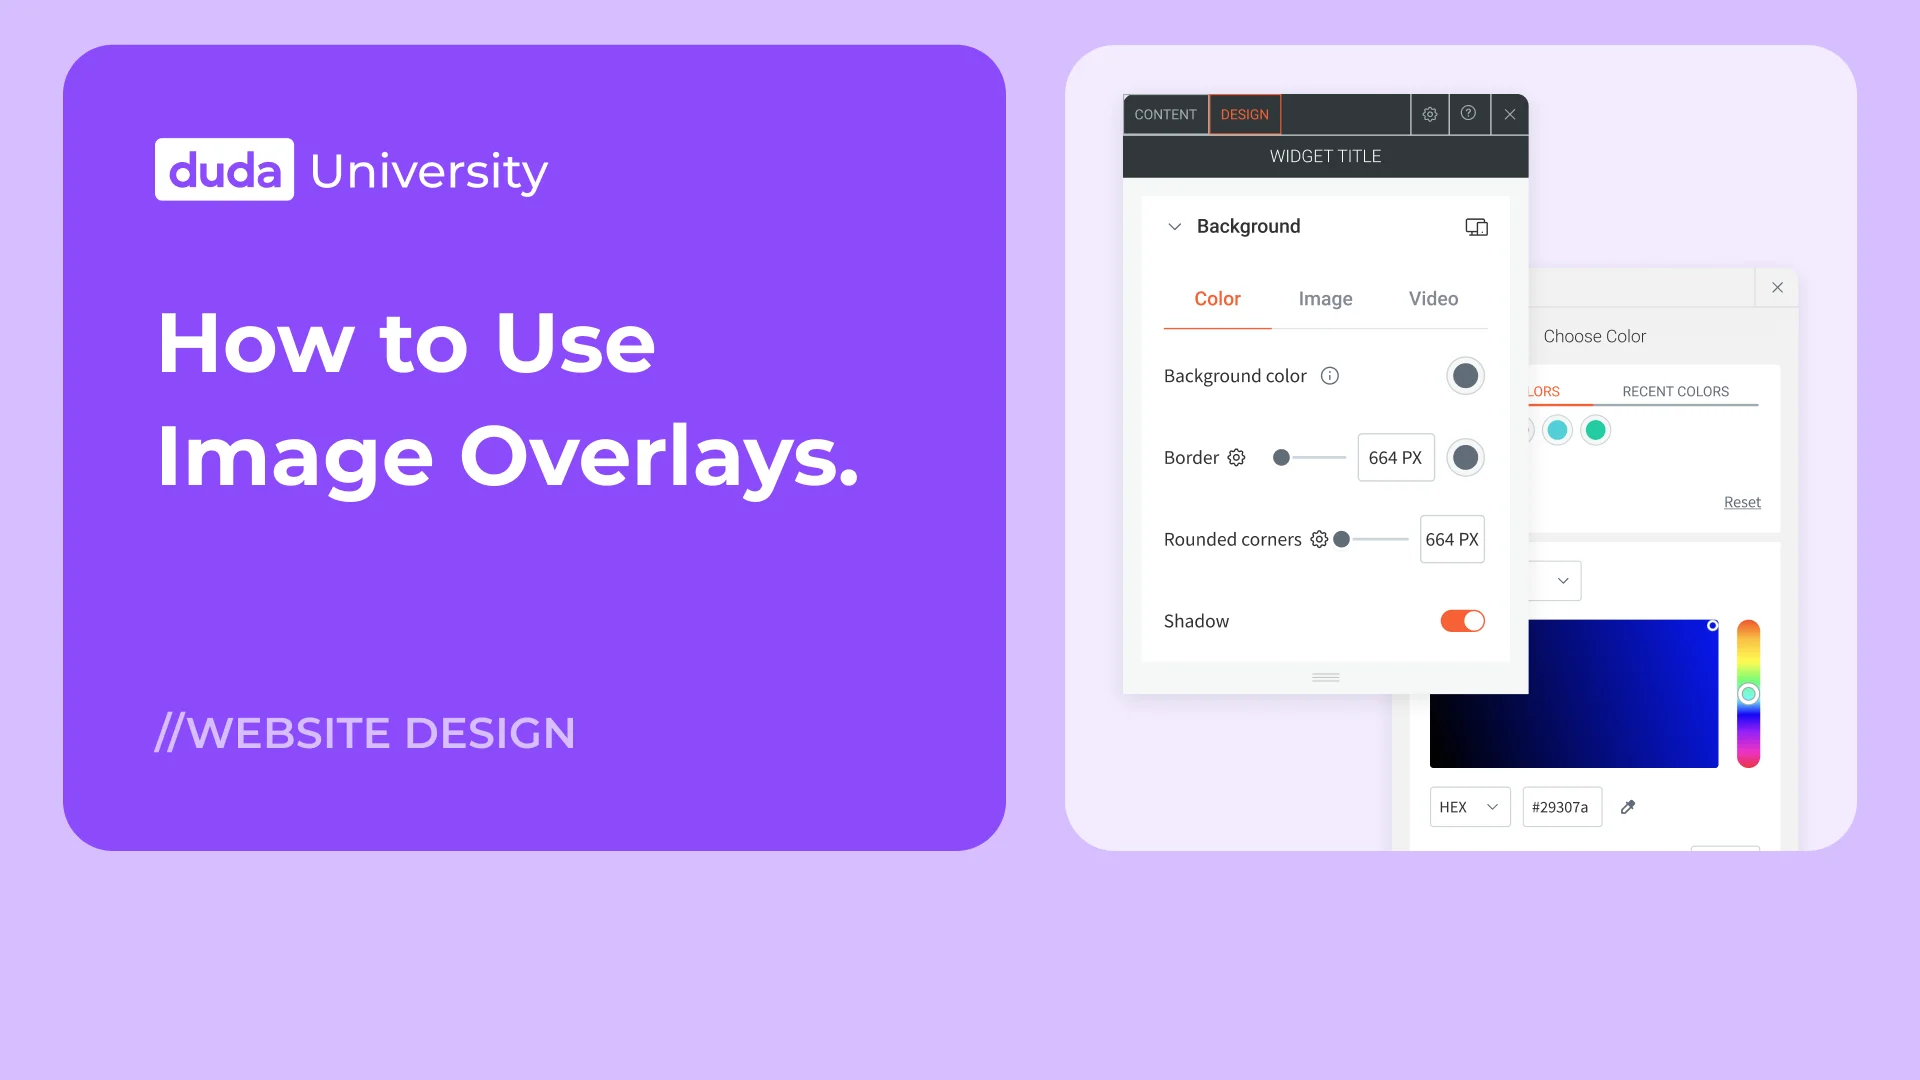Select the CONTENT tab
This screenshot has width=1920, height=1080.
point(1166,113)
